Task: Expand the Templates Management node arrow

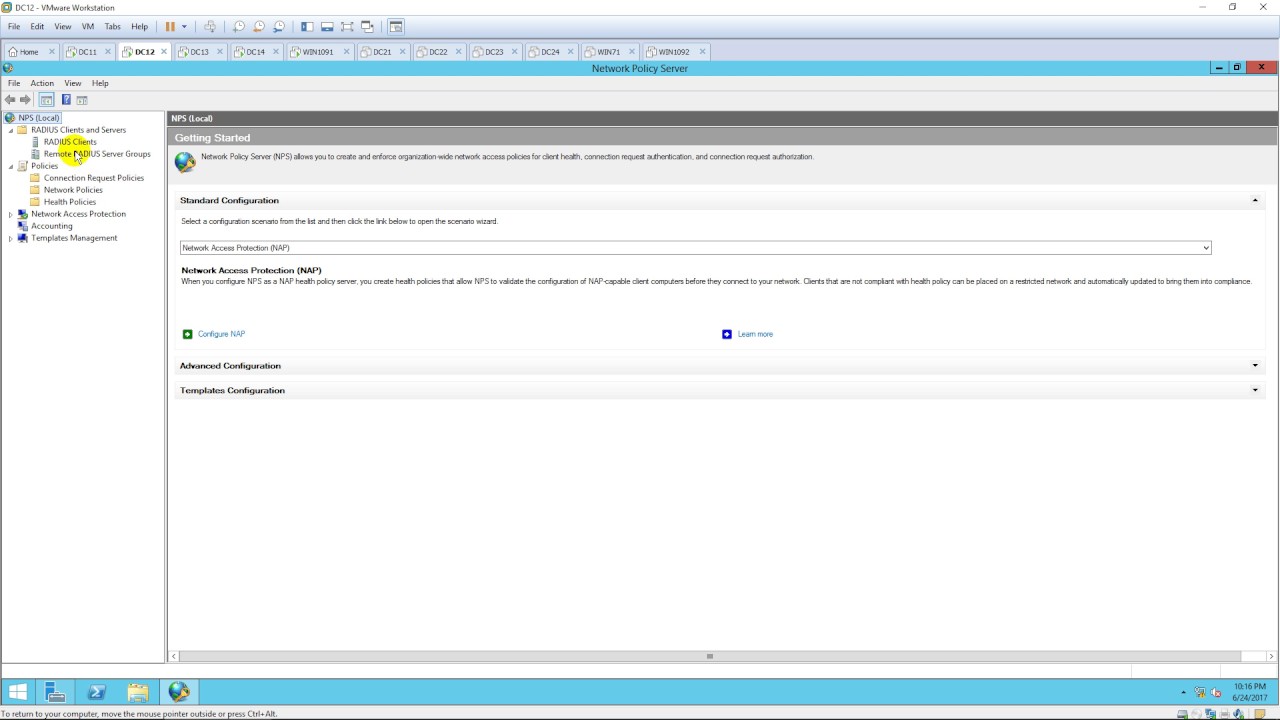Action: click(x=11, y=238)
